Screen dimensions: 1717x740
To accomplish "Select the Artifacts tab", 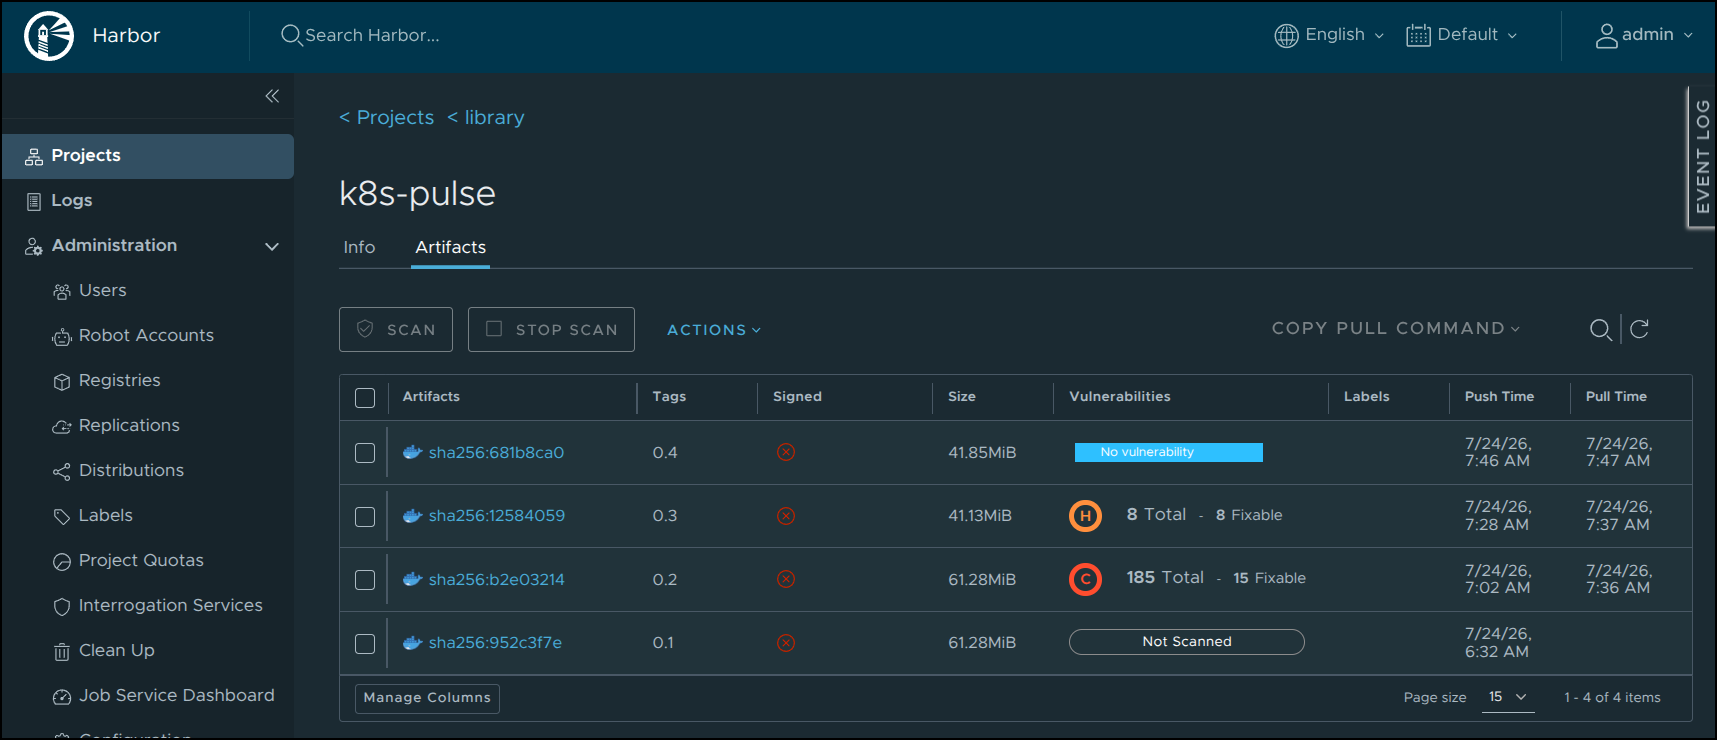I will [451, 247].
